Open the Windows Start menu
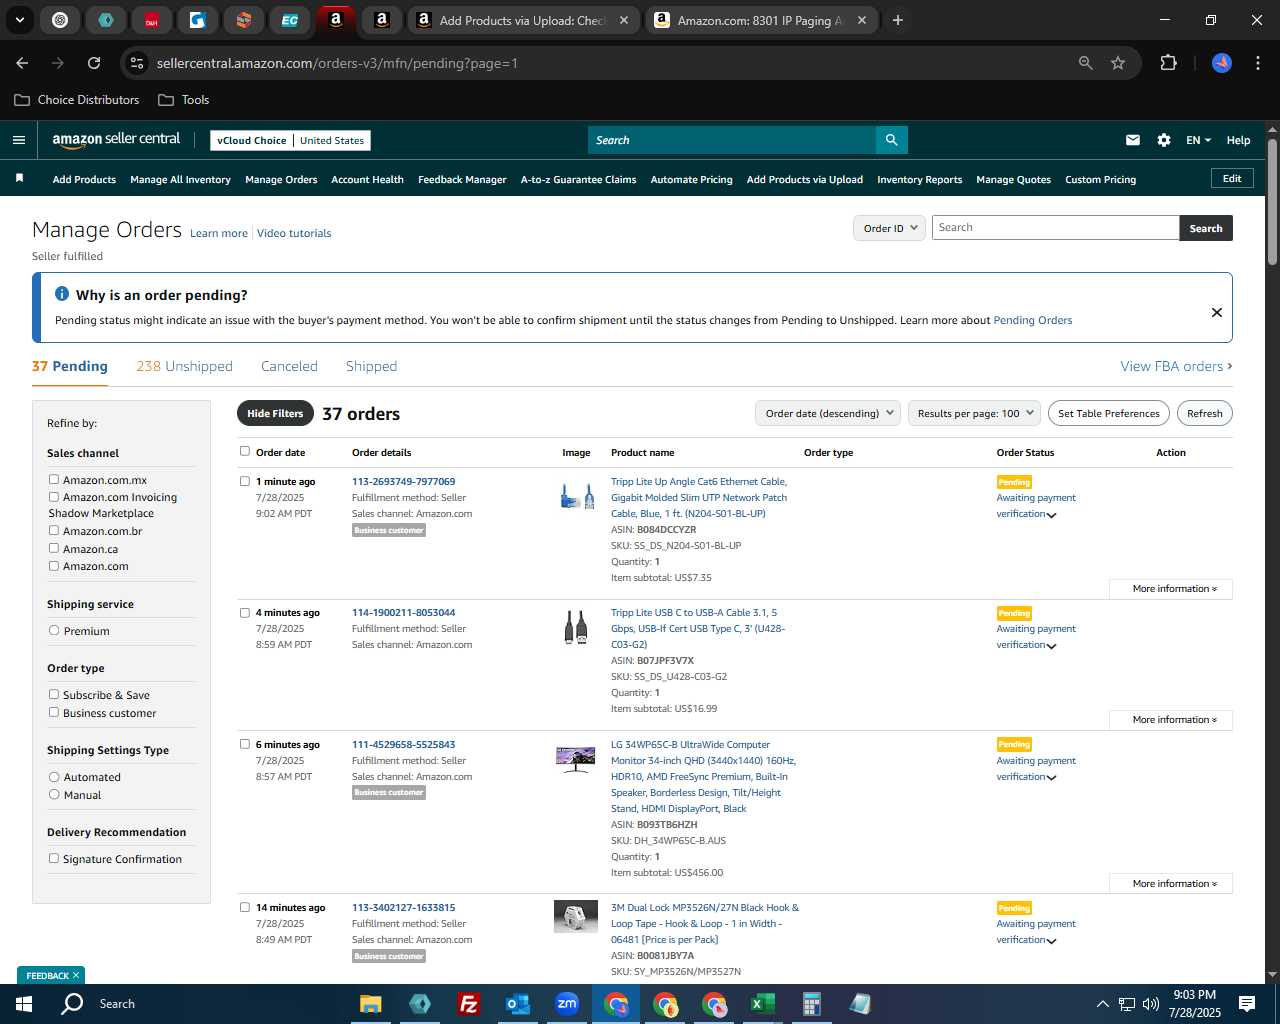 24,1003
